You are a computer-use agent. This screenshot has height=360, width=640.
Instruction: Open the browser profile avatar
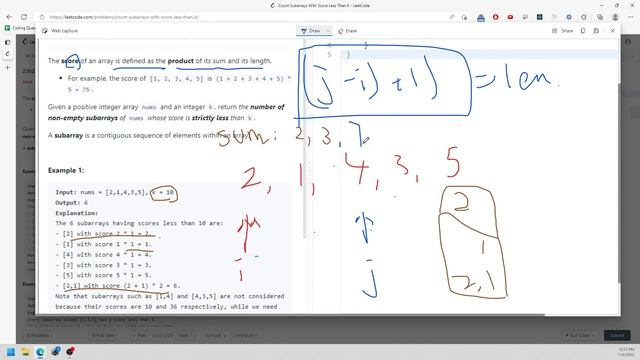coord(615,17)
